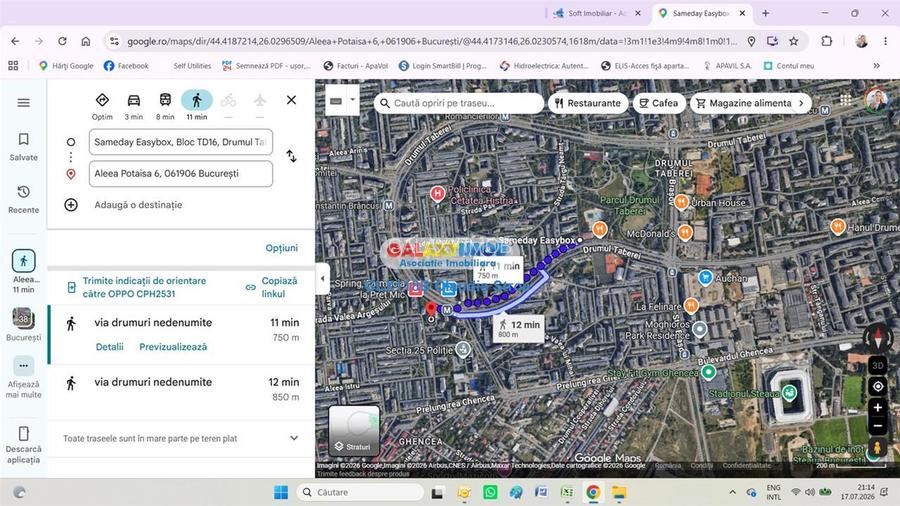900x506 pixels.
Task: Edit the destination field Aleea Potaisa 6
Action: pos(181,174)
